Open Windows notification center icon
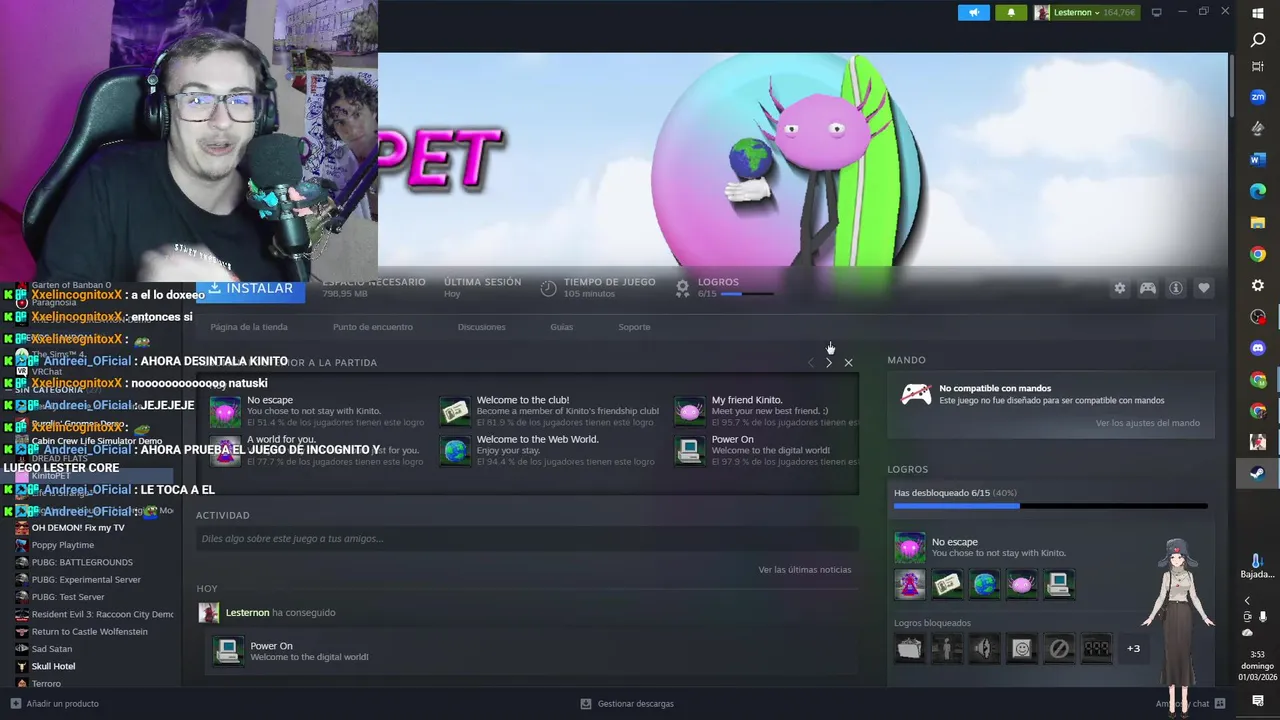 tap(1258, 701)
